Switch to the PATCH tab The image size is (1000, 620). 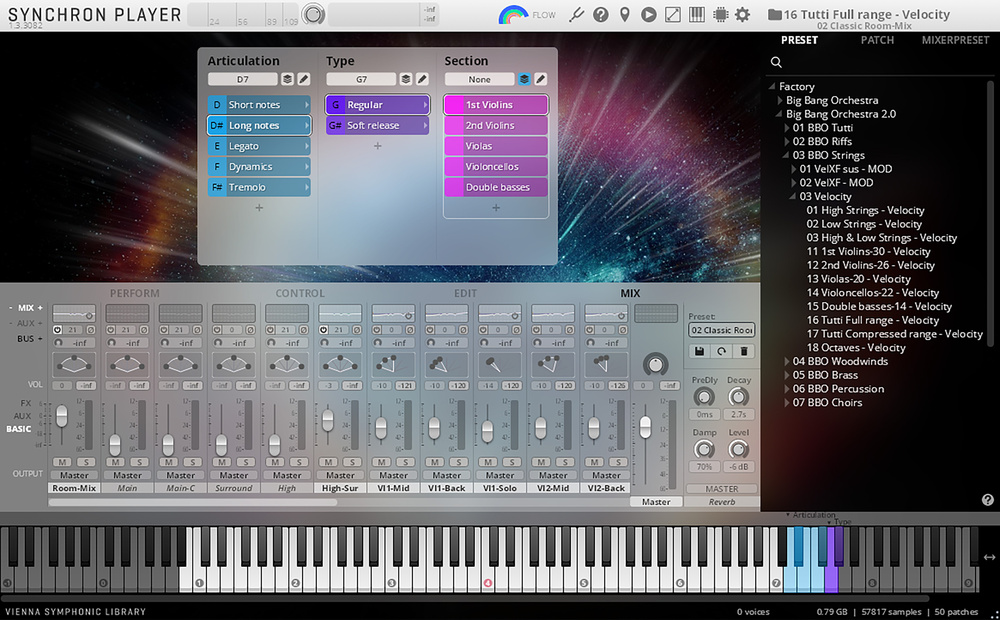point(877,40)
